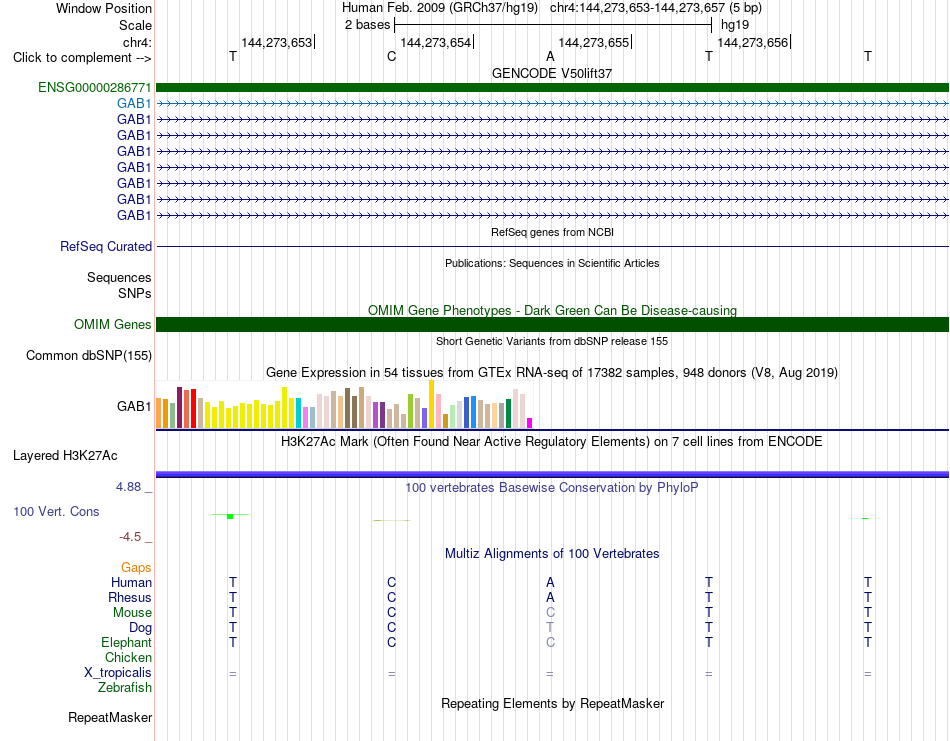
Task: Click the A base in complement row
Action: [x=550, y=56]
